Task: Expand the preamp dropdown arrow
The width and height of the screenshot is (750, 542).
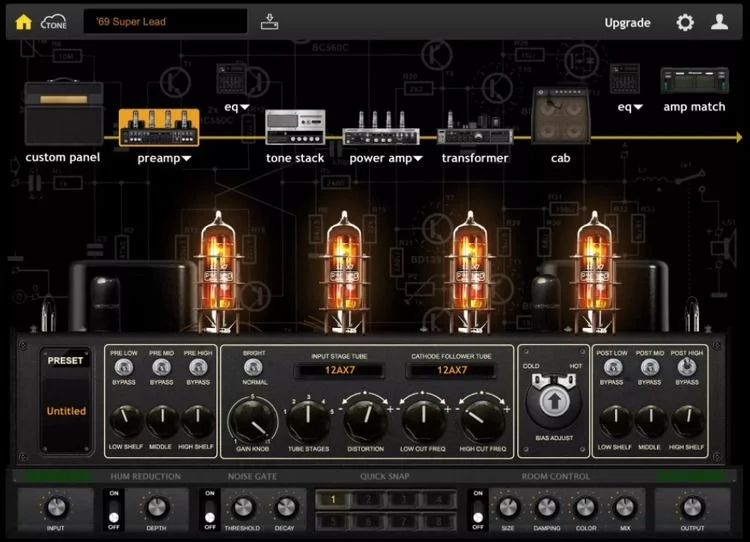Action: point(187,158)
